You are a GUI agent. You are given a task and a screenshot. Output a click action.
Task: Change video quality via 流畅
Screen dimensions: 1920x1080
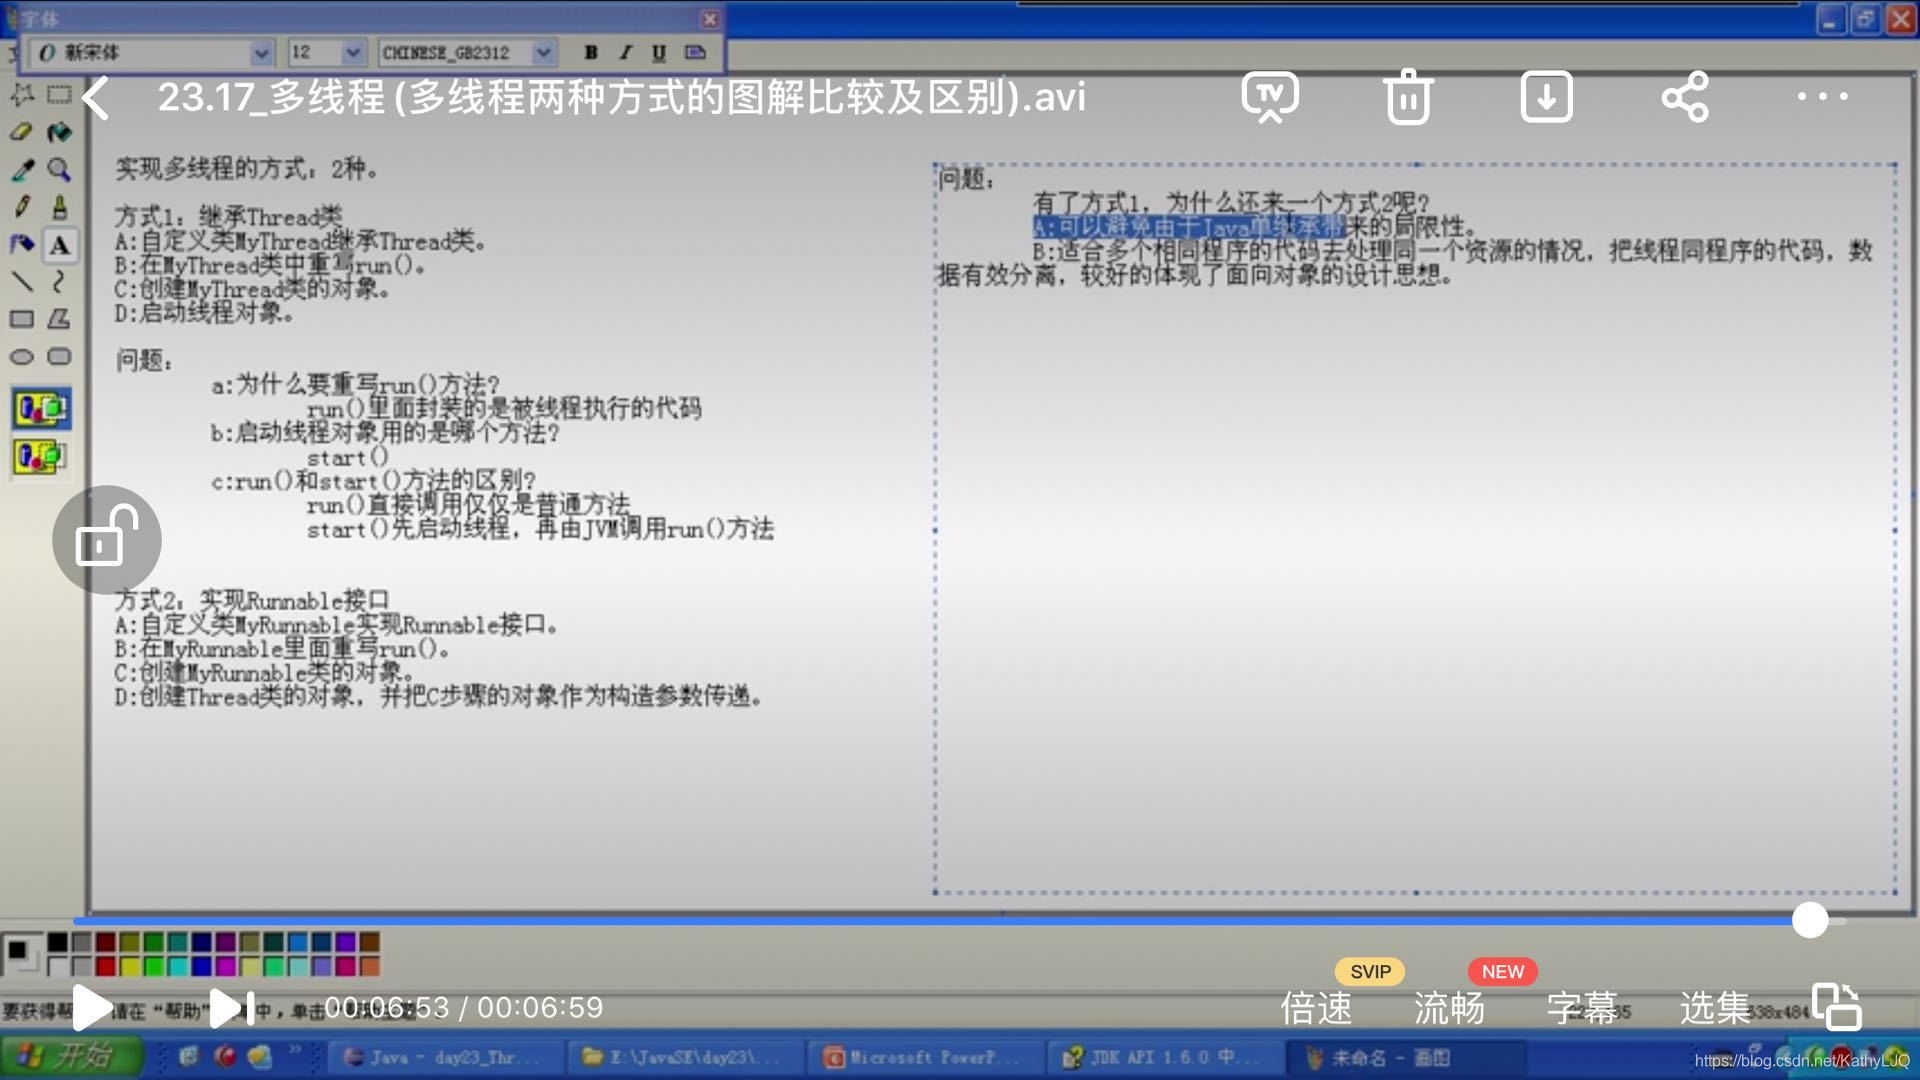[1449, 1008]
